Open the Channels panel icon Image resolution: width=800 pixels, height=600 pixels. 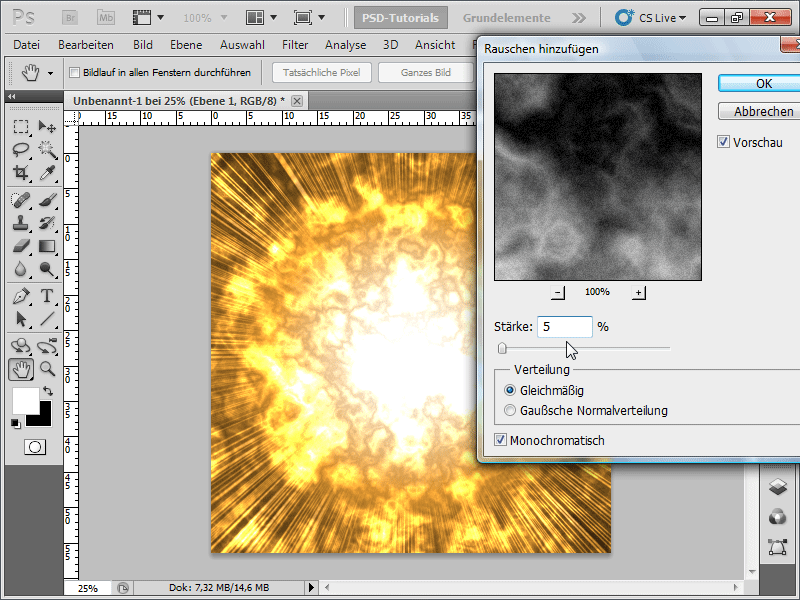click(x=778, y=517)
